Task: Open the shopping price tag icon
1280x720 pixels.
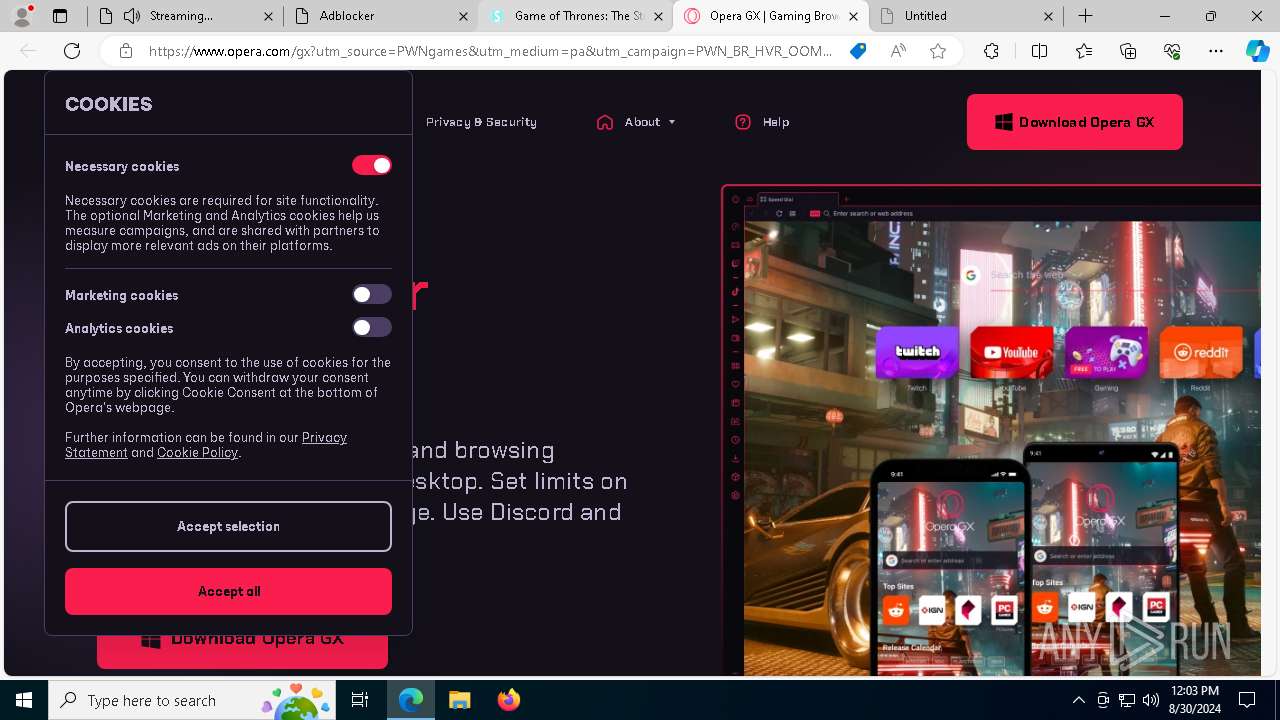Action: pos(858,51)
